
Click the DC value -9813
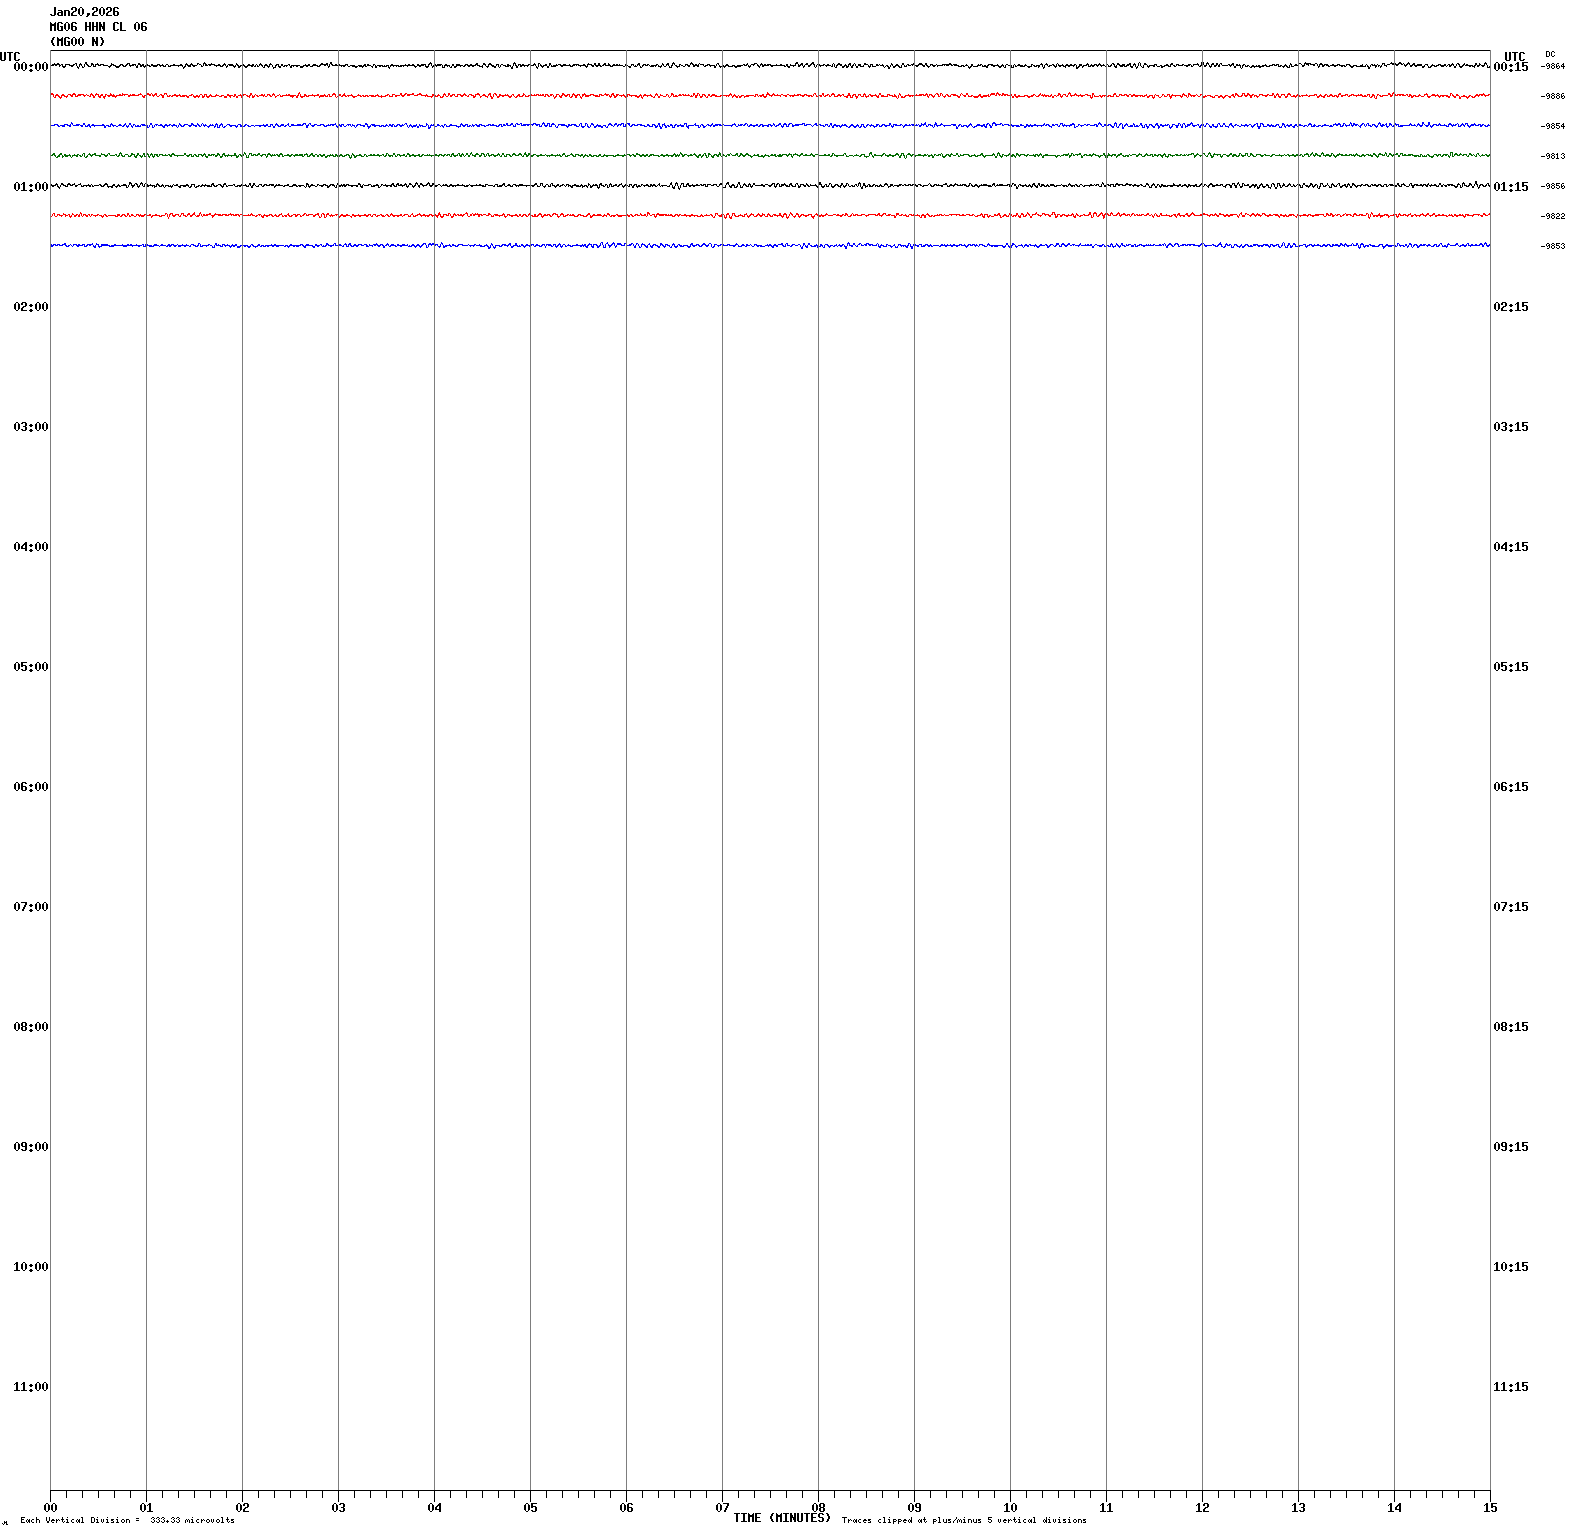[1553, 157]
